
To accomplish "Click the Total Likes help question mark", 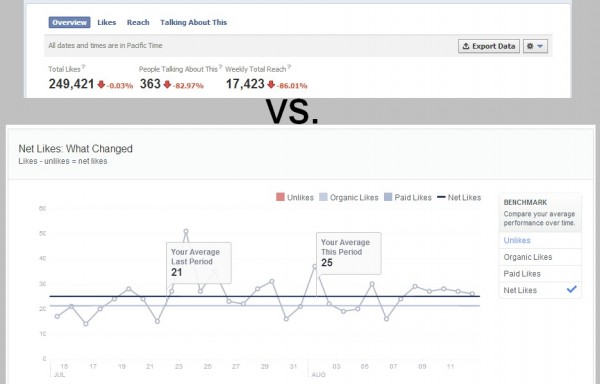I will pyautogui.click(x=83, y=67).
